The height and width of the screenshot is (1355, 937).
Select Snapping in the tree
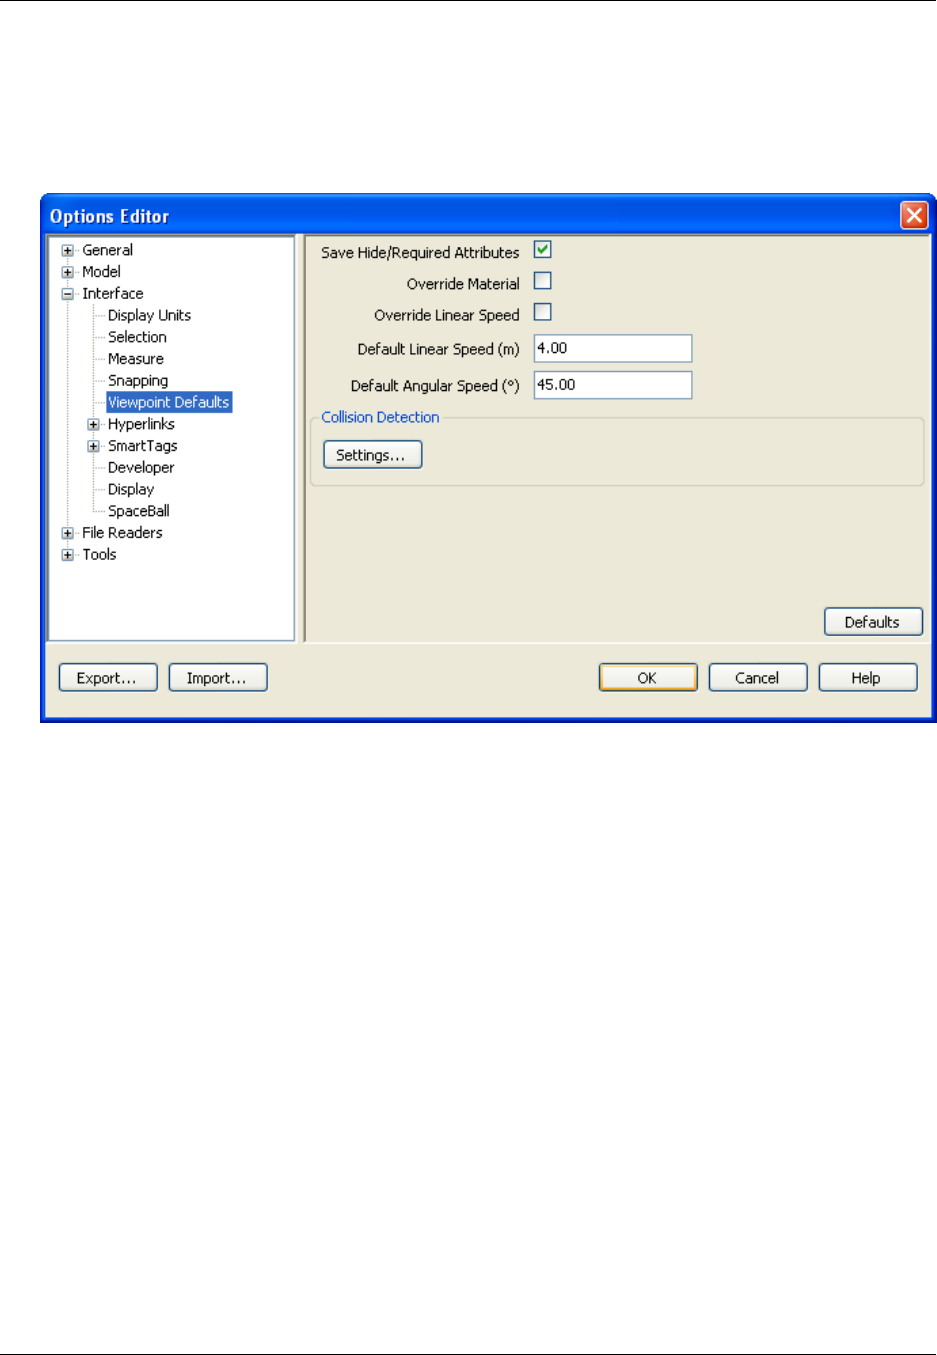pyautogui.click(x=138, y=381)
